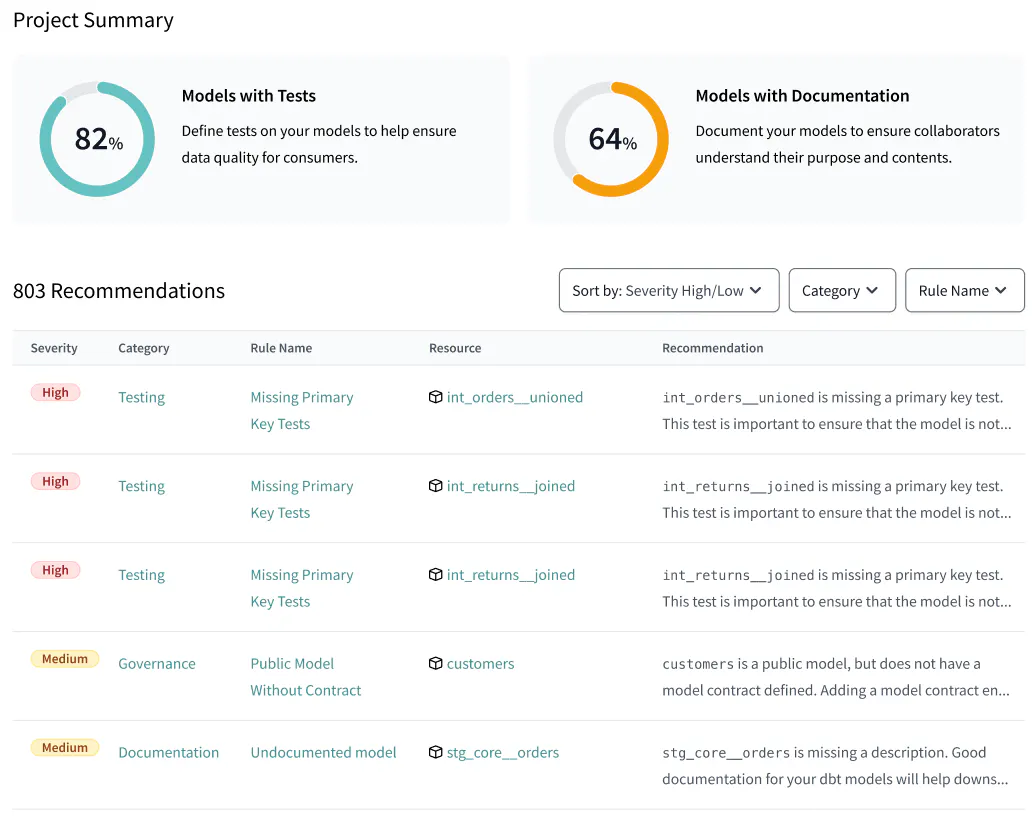Open the int_orders__unioned resource link
This screenshot has height=816, width=1032.
(x=514, y=397)
